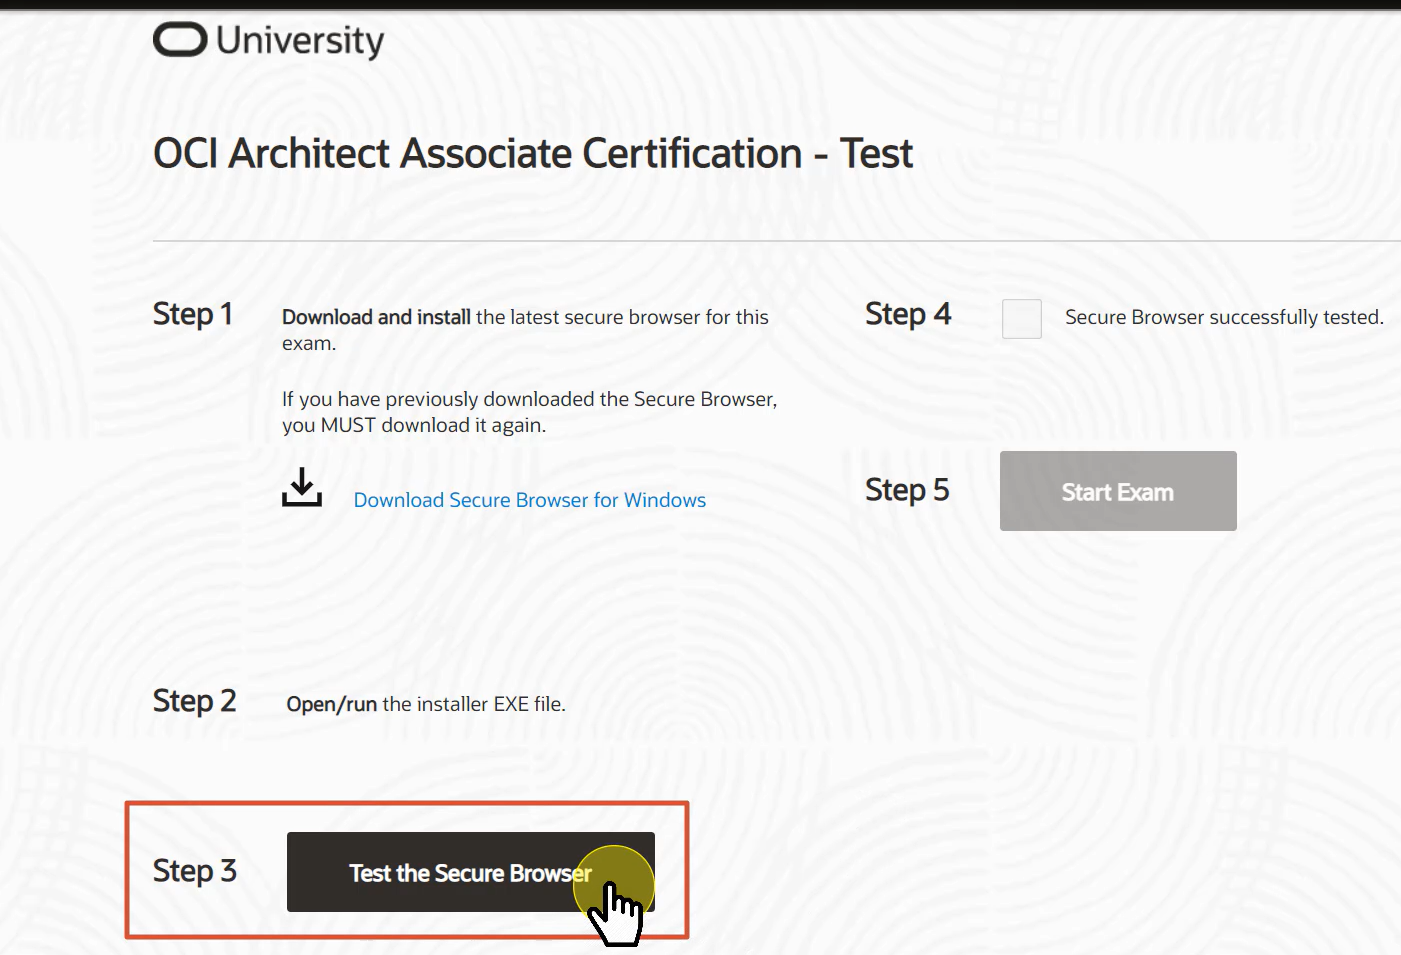Click the Step 3 label
Image resolution: width=1401 pixels, height=955 pixels.
pos(194,871)
